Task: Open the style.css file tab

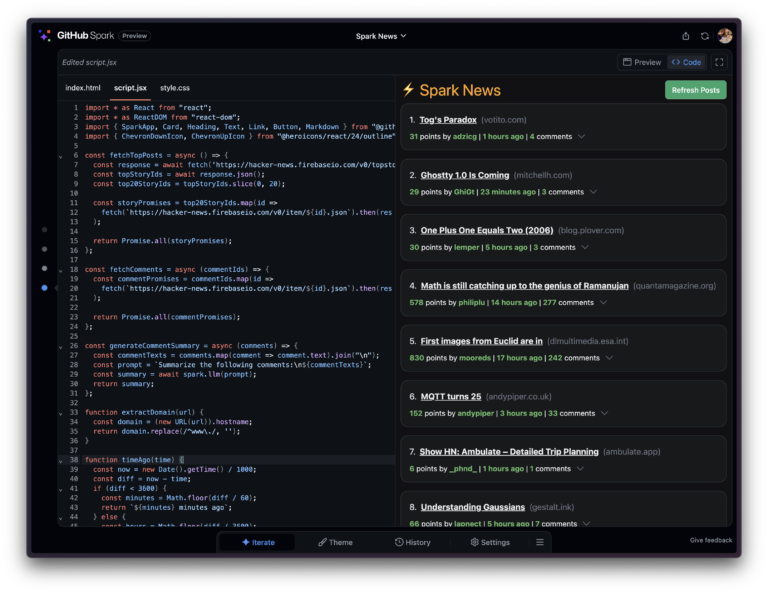Action: point(175,88)
